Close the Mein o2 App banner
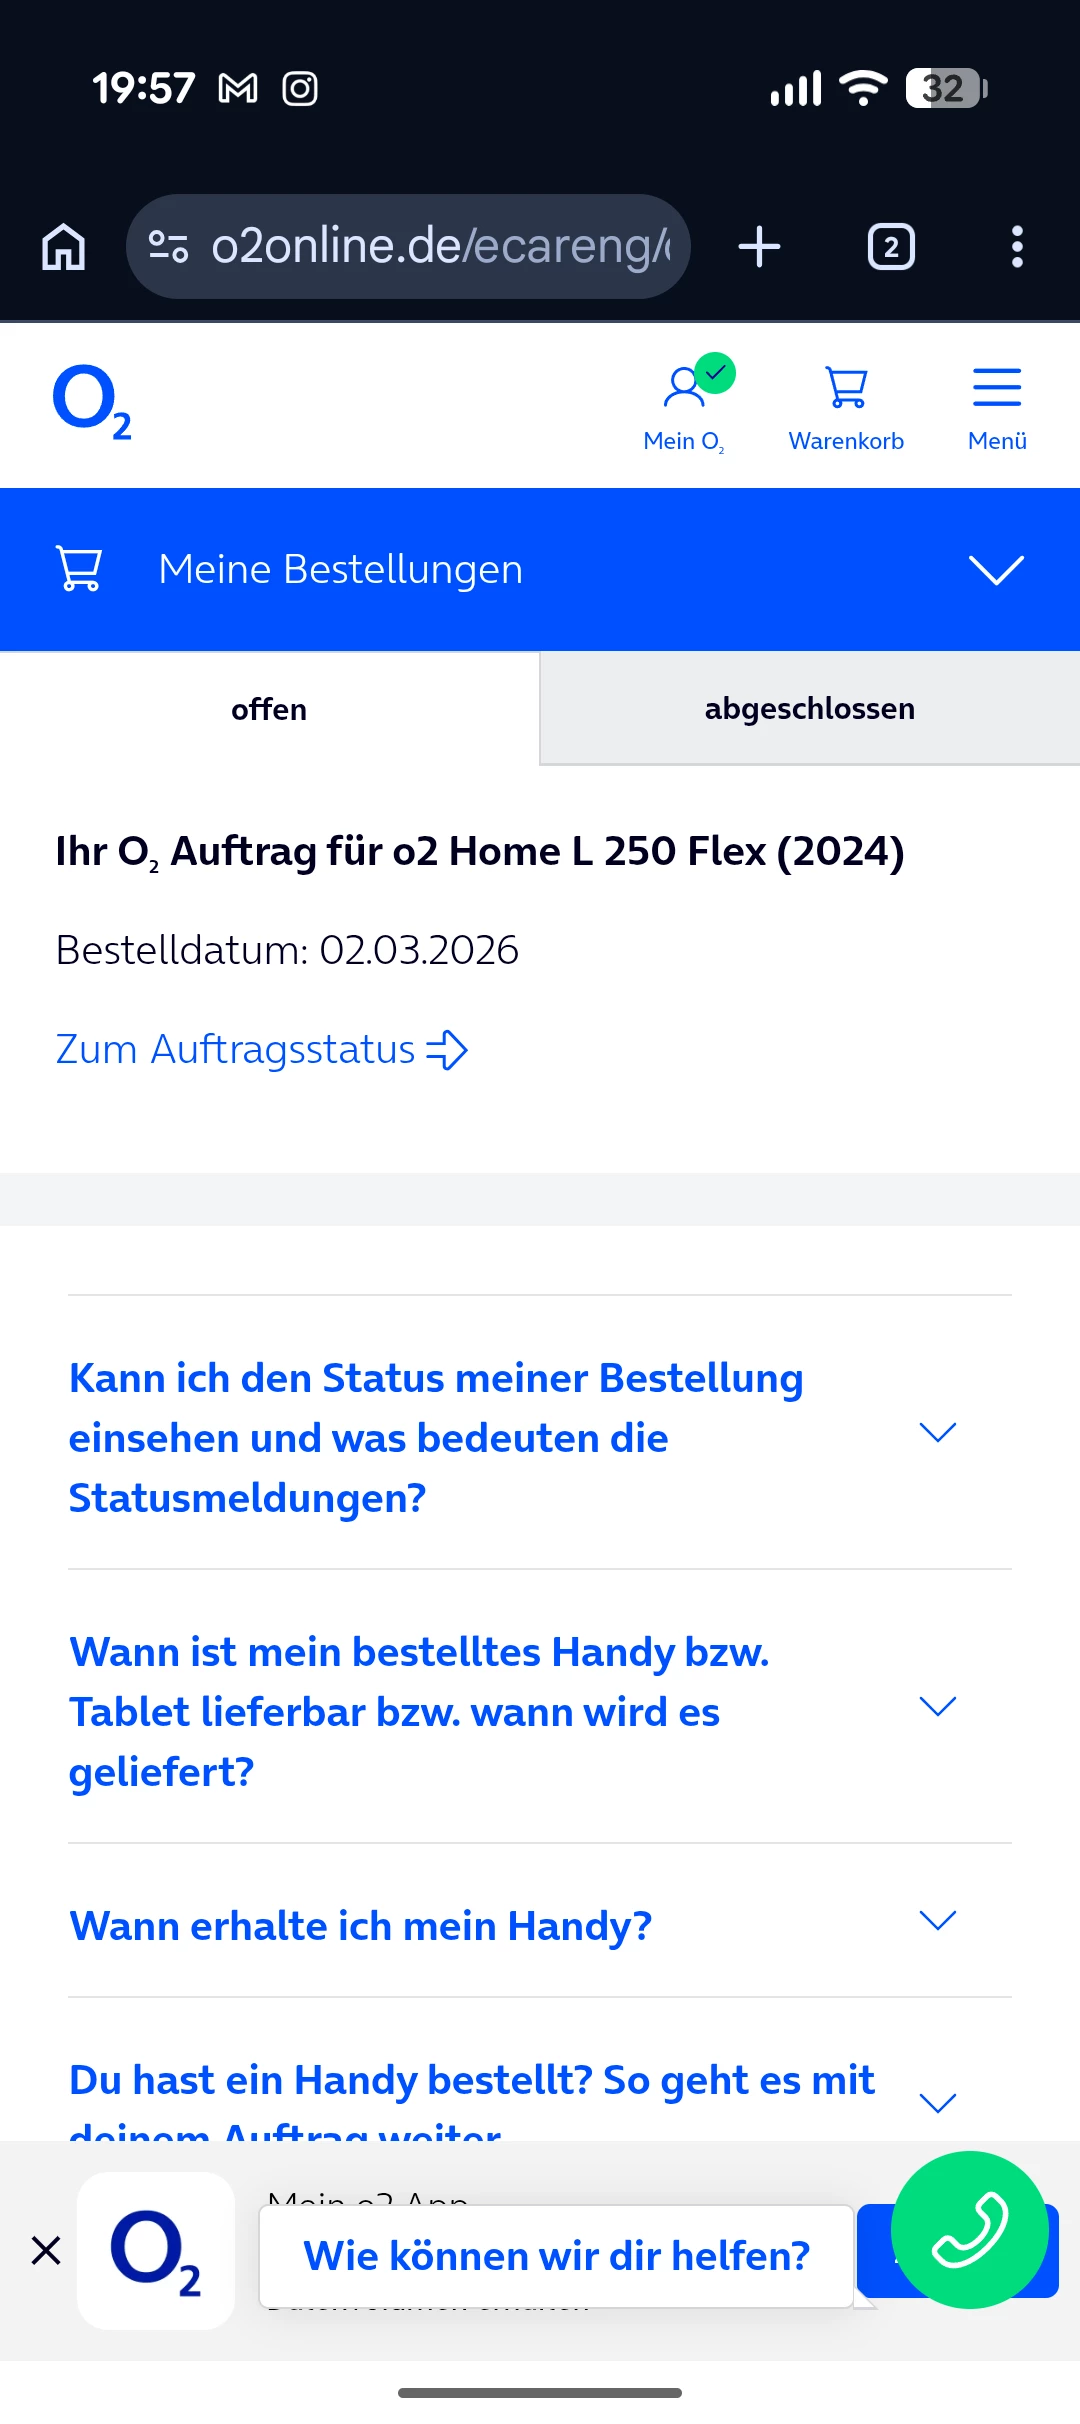Image resolution: width=1080 pixels, height=2424 pixels. [46, 2251]
